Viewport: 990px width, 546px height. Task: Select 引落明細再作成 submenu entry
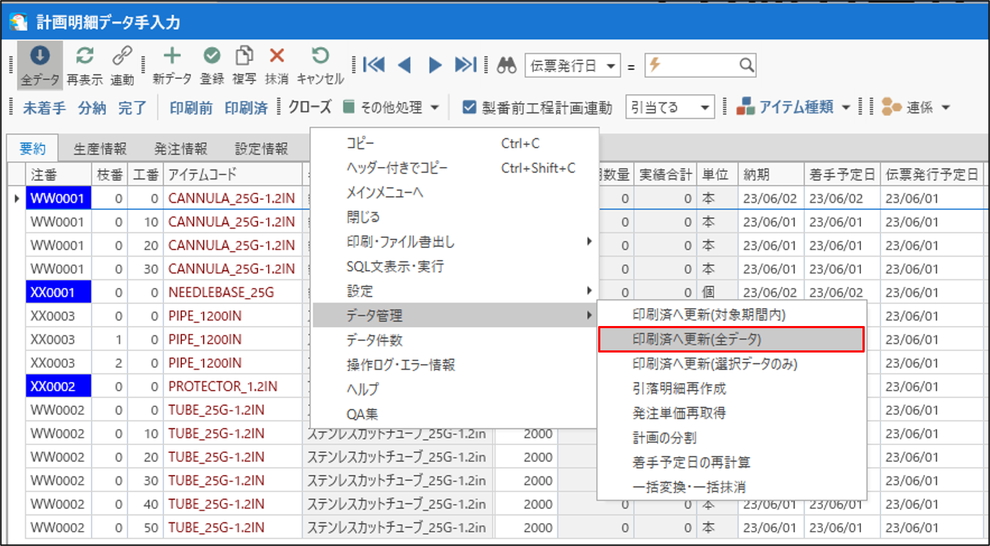click(x=732, y=388)
